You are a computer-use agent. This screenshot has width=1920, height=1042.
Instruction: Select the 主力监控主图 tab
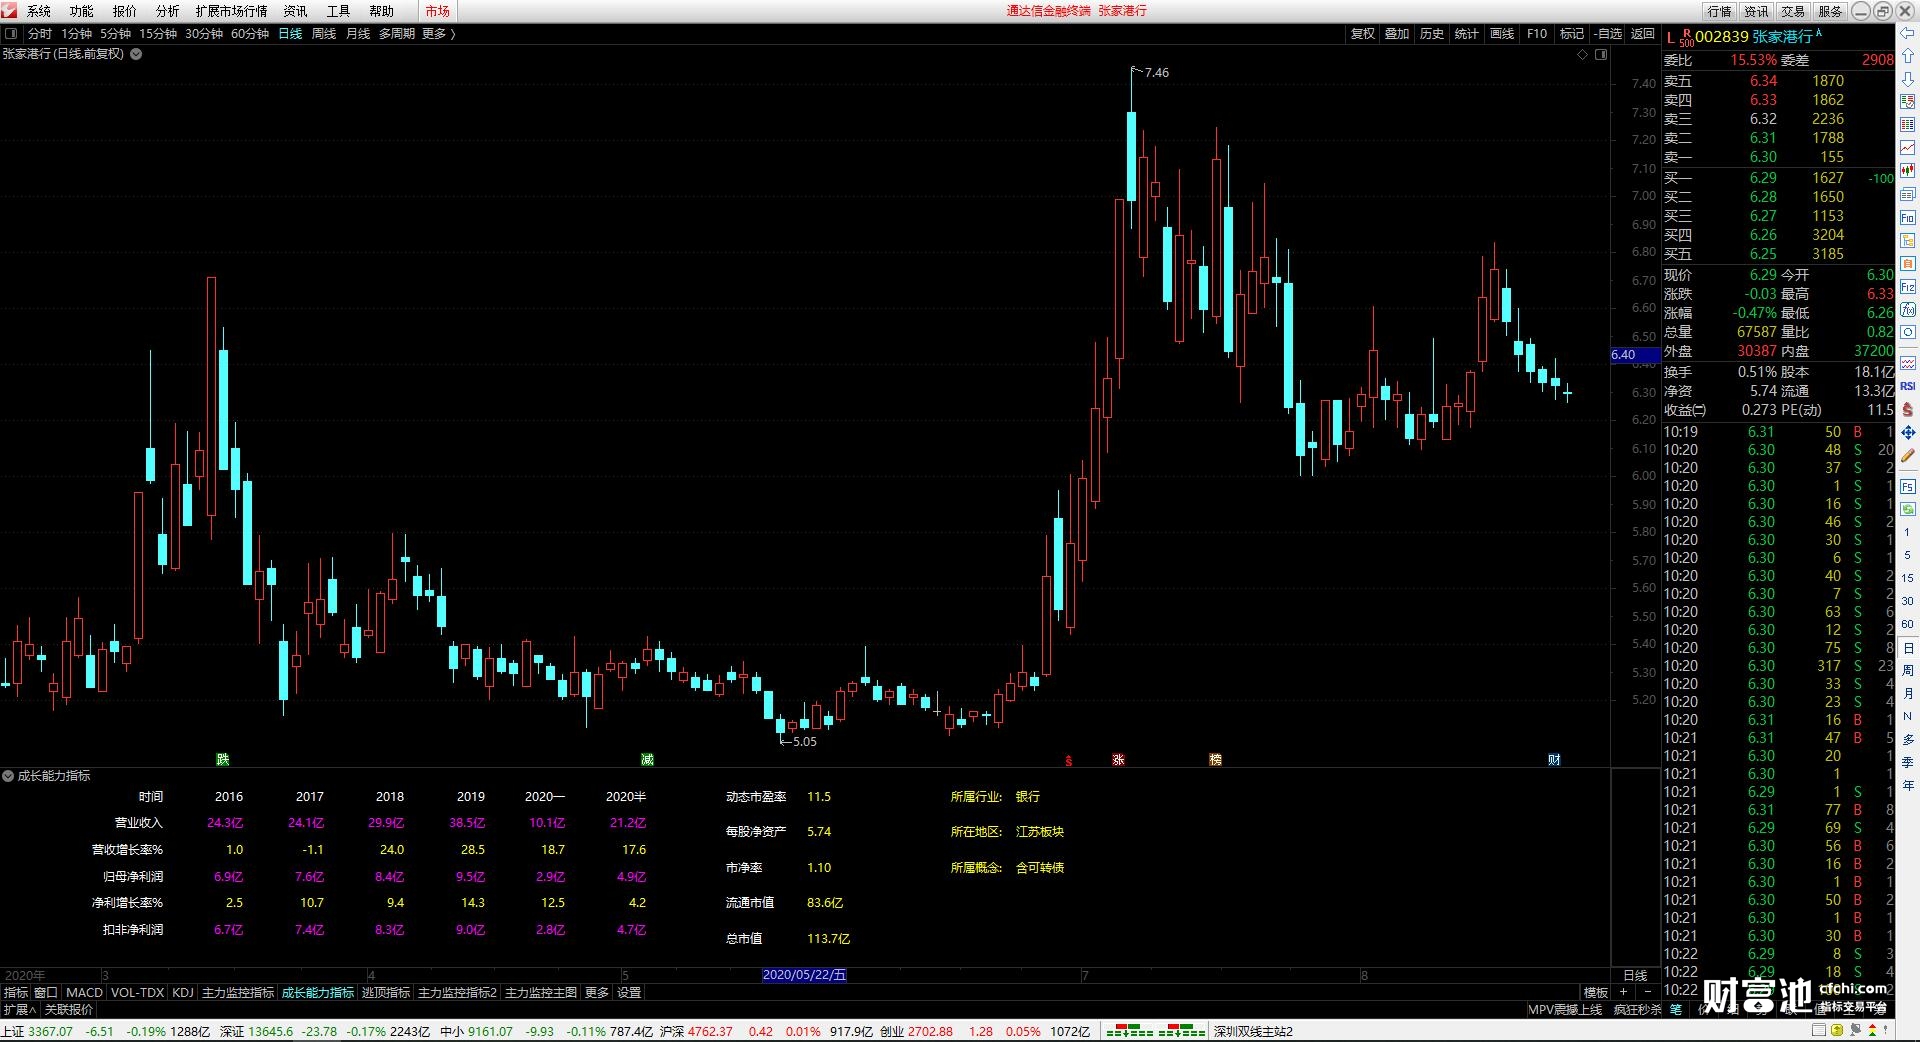(541, 993)
